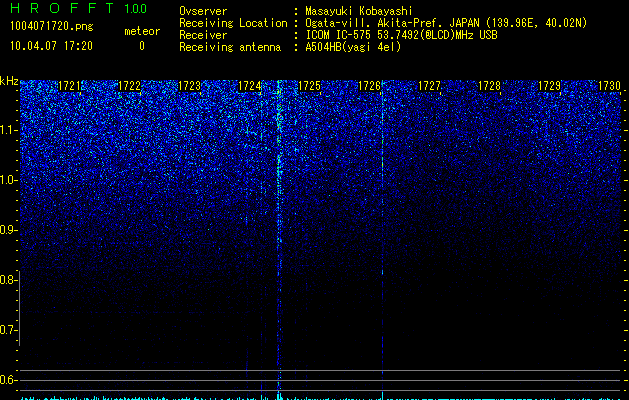Click the 1.1 kHz axis label

(x=8, y=130)
